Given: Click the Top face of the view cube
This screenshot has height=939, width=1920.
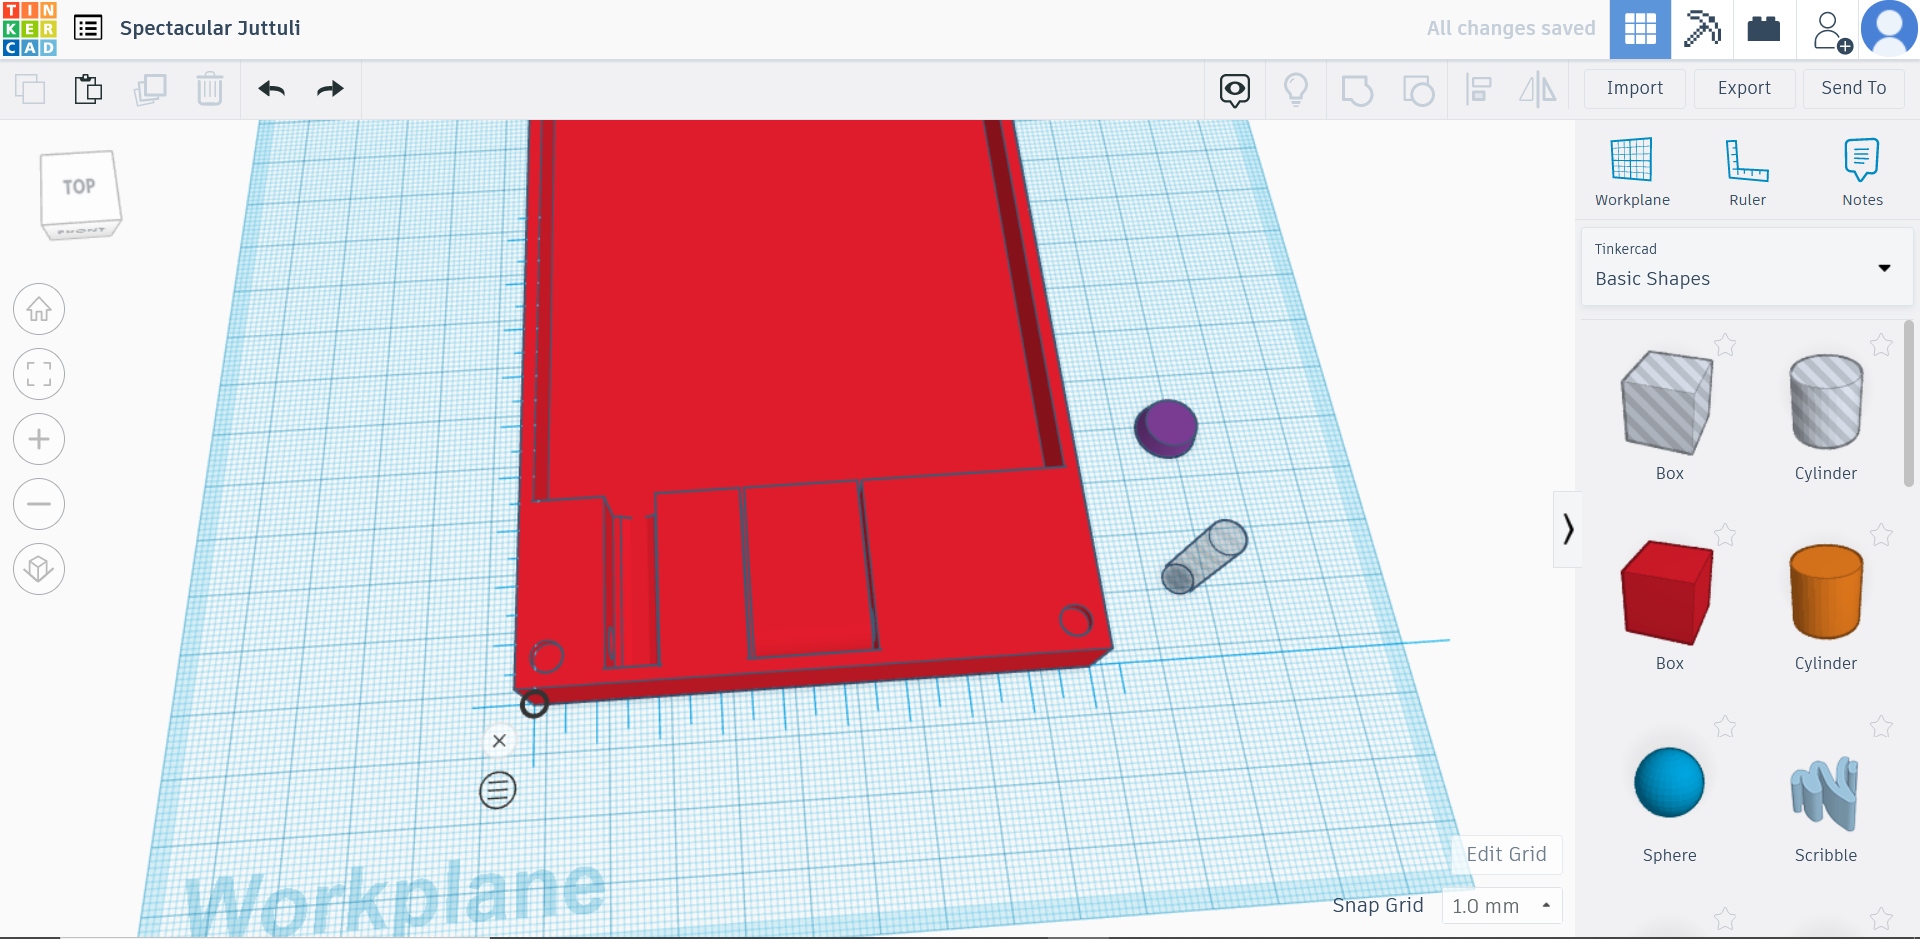Looking at the screenshot, I should pos(80,183).
